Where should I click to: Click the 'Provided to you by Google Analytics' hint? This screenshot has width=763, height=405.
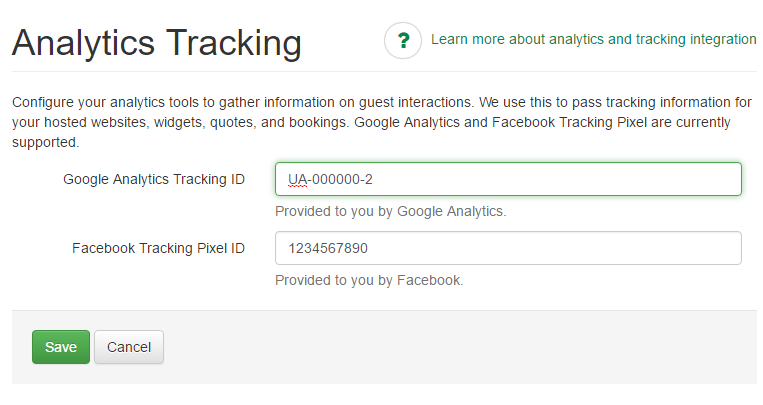click(391, 211)
